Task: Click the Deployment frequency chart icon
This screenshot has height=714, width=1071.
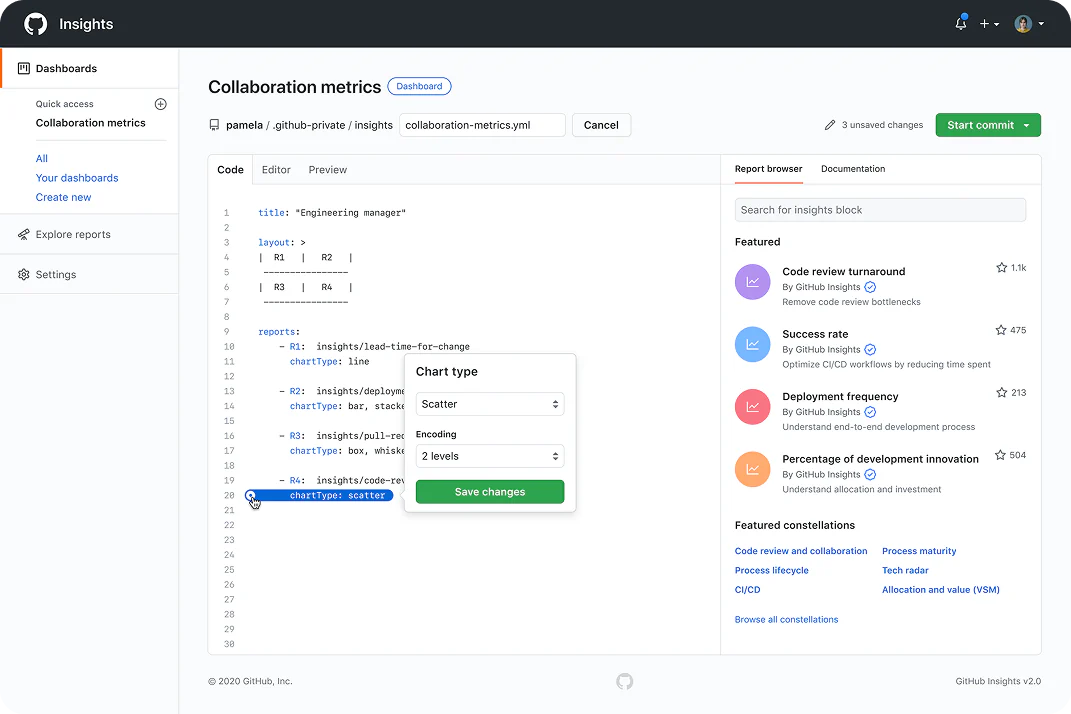Action: coord(753,407)
